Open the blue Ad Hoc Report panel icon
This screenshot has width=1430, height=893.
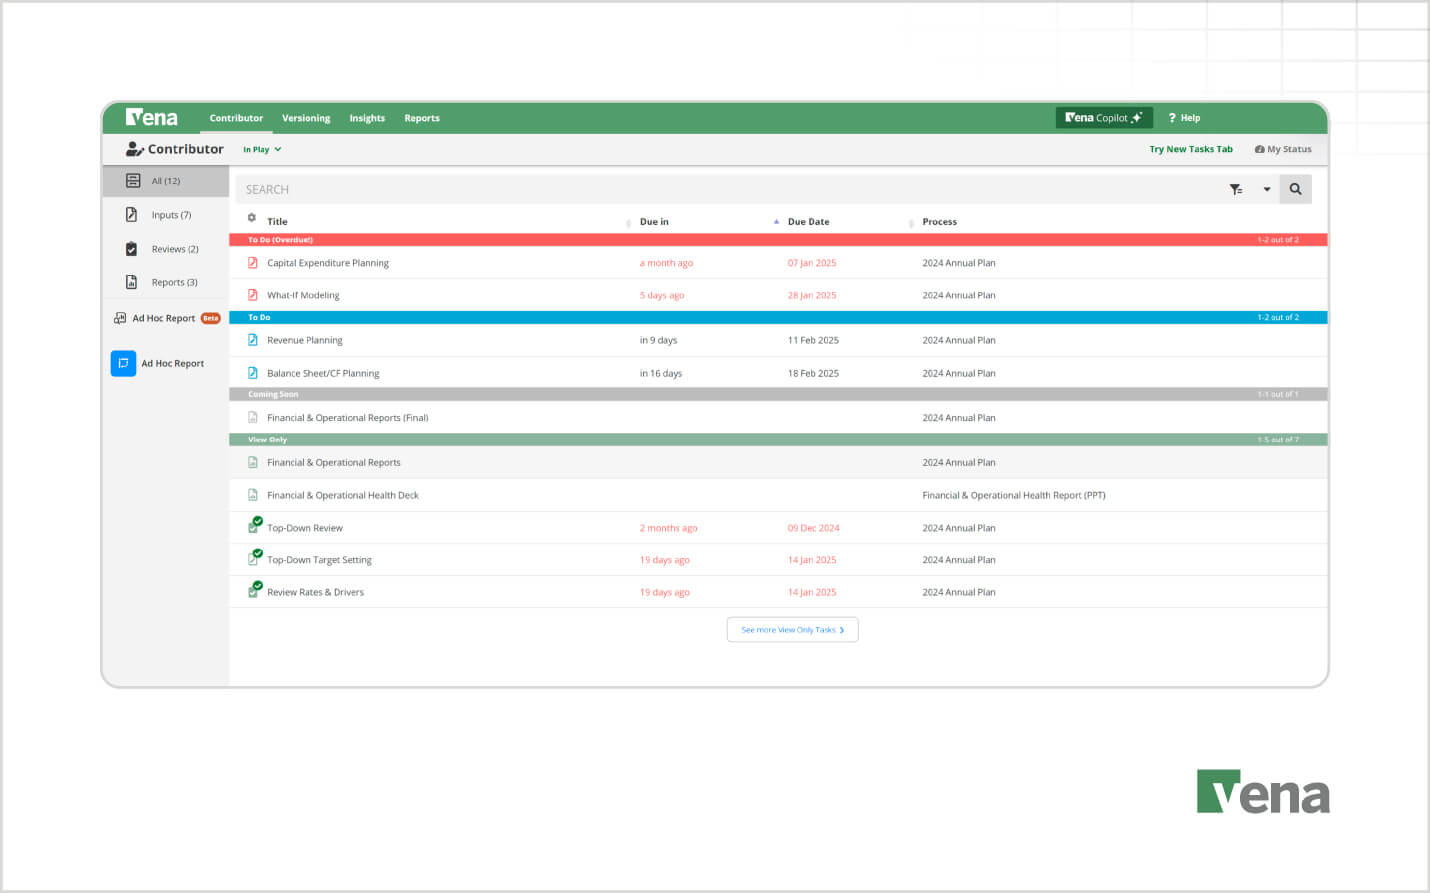123,363
